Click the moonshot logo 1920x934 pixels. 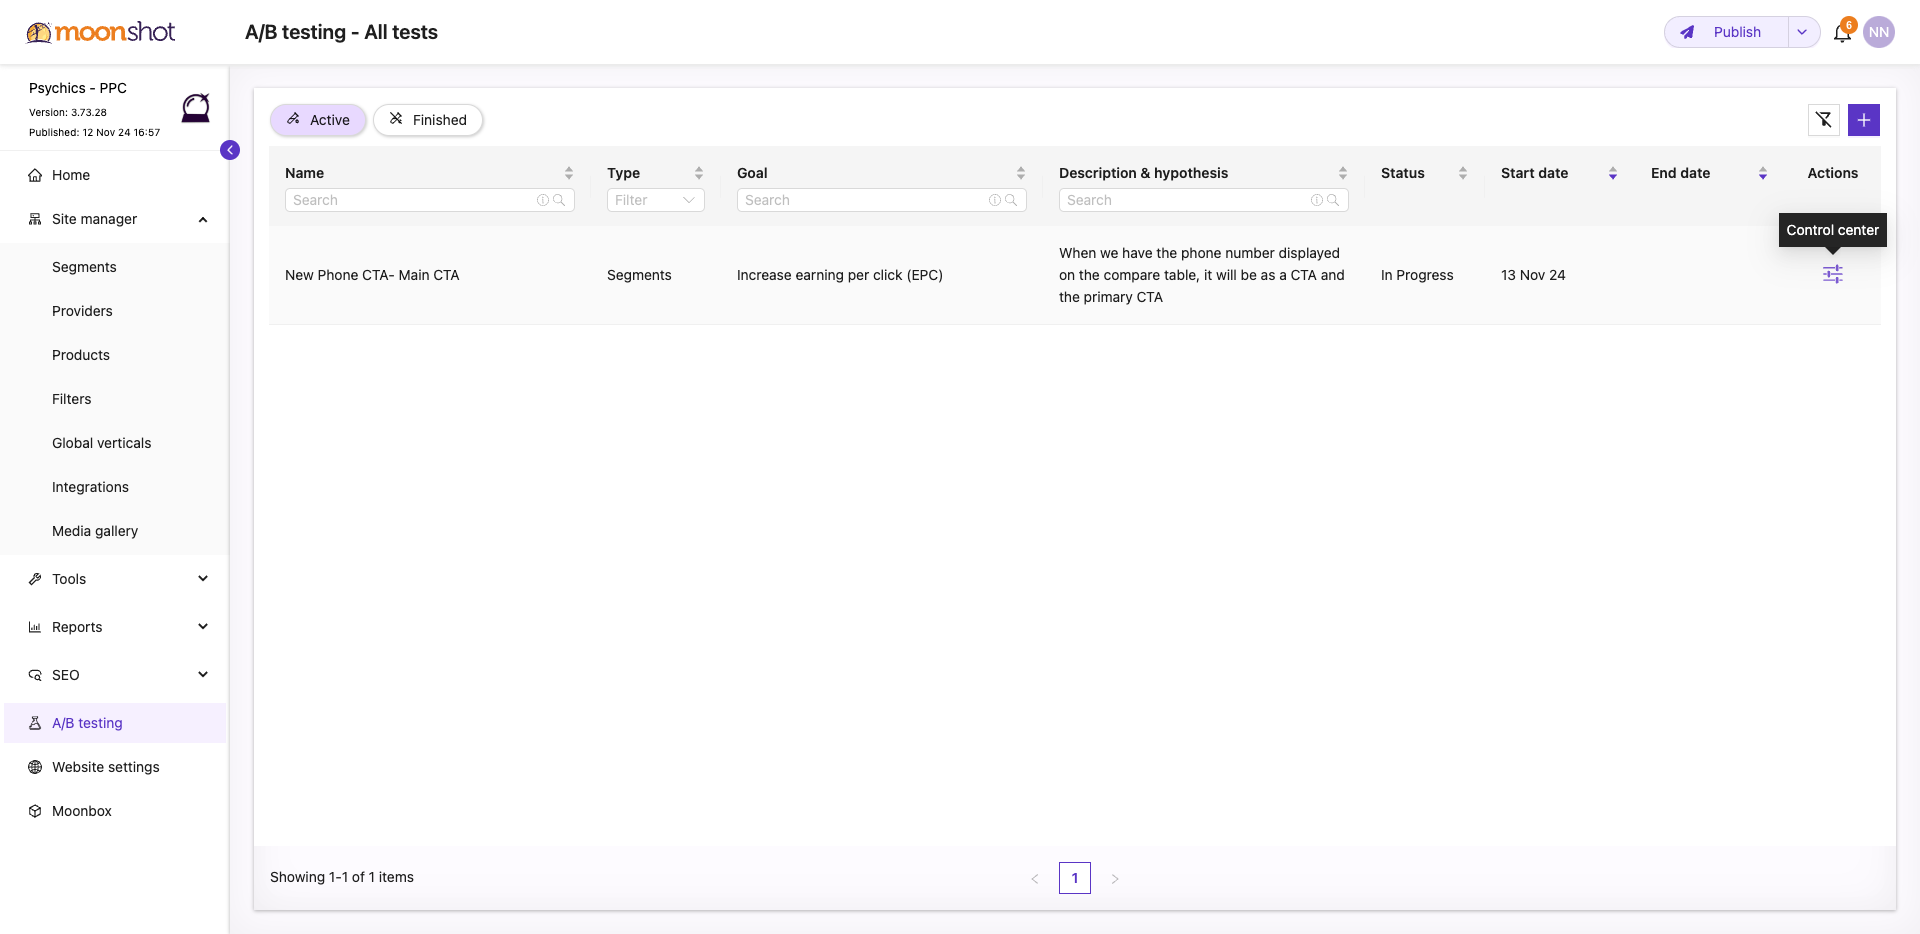pyautogui.click(x=101, y=32)
